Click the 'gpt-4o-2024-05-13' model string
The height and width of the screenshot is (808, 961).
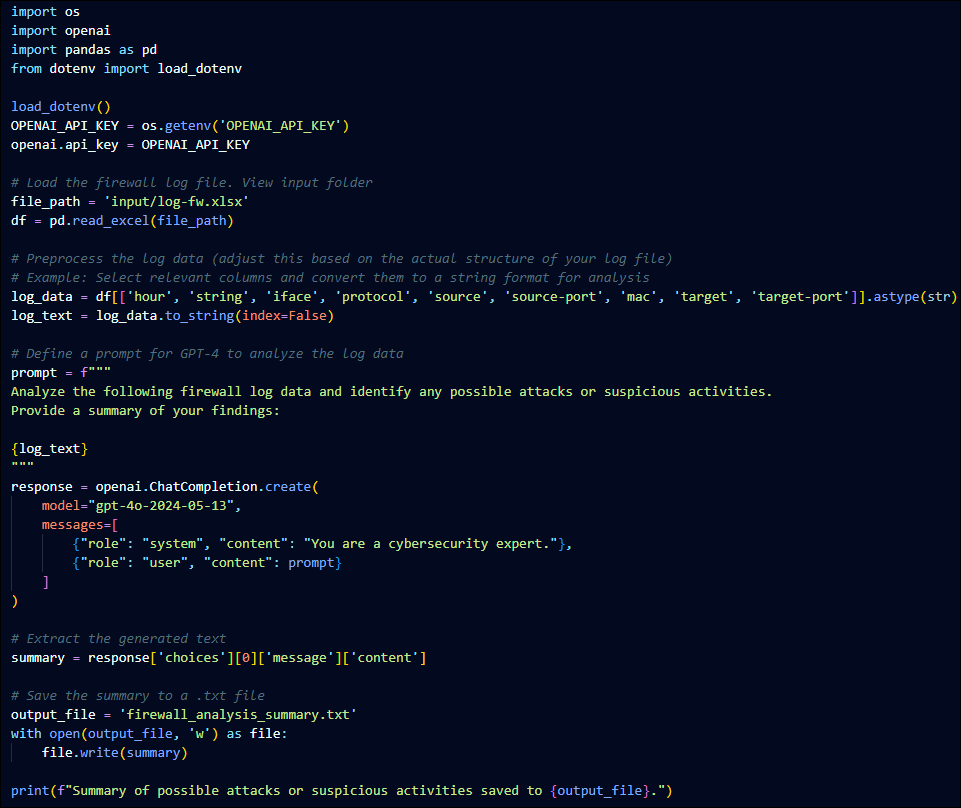tap(161, 506)
